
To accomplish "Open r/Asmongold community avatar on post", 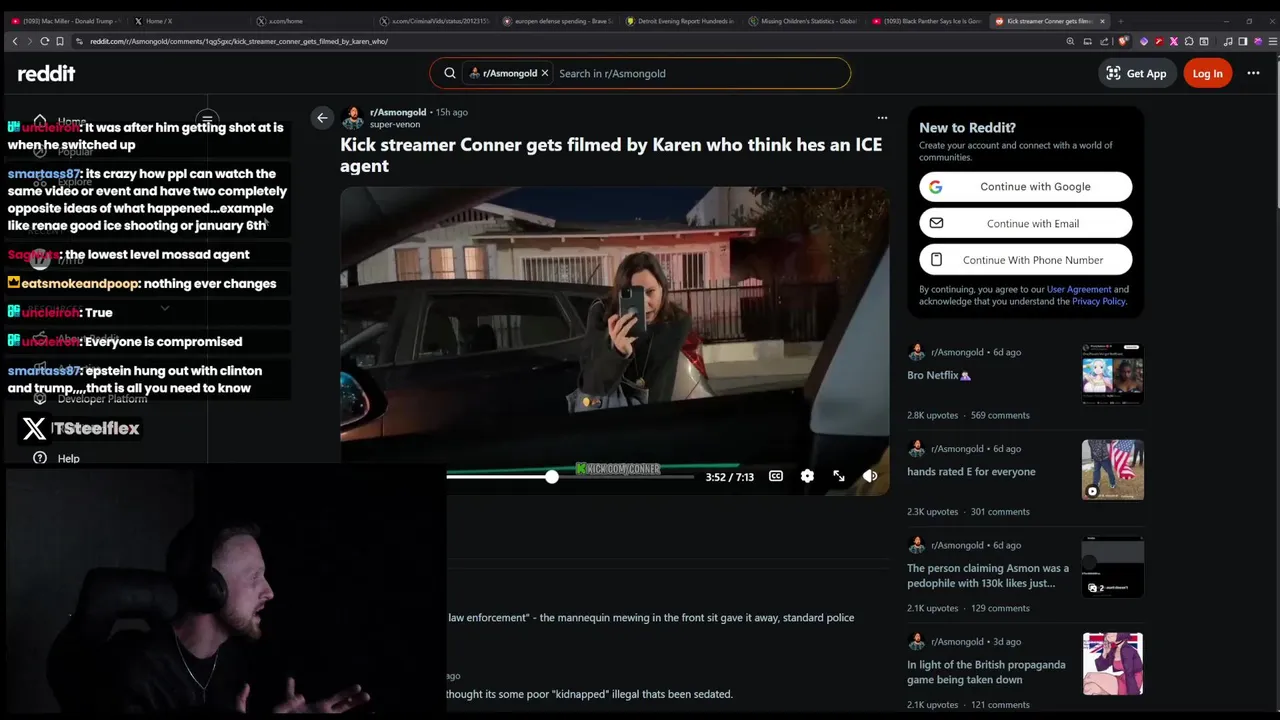I will click(352, 118).
